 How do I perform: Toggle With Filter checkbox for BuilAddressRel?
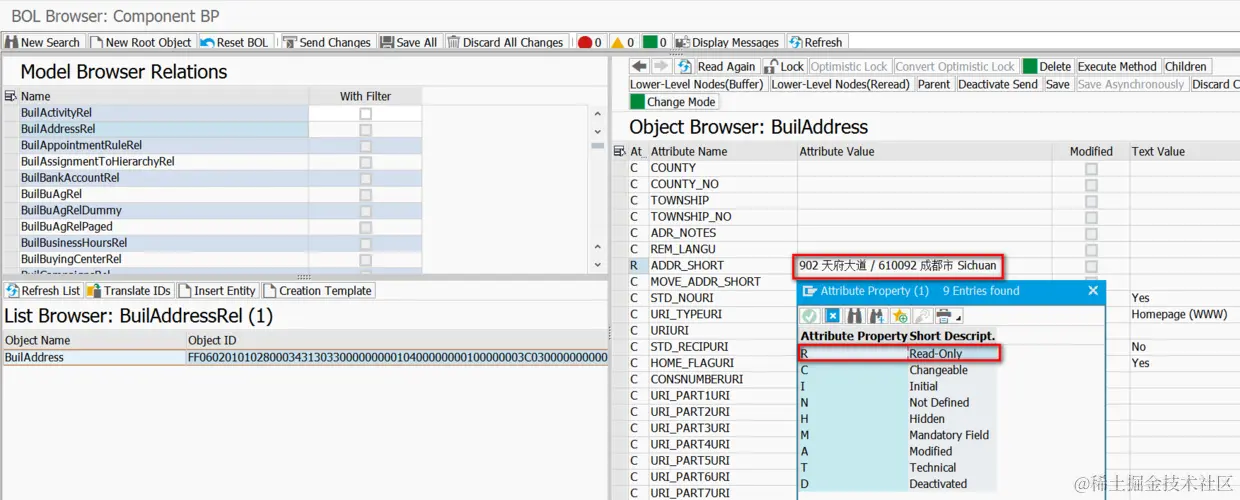365,130
